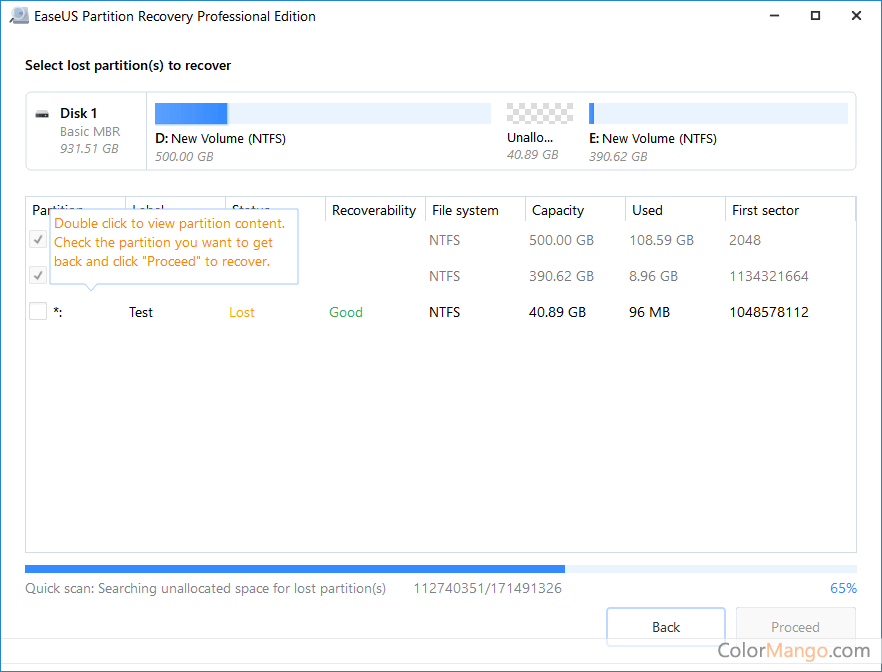Image resolution: width=882 pixels, height=672 pixels.
Task: Click the EaseUS app icon in title bar
Action: point(15,16)
